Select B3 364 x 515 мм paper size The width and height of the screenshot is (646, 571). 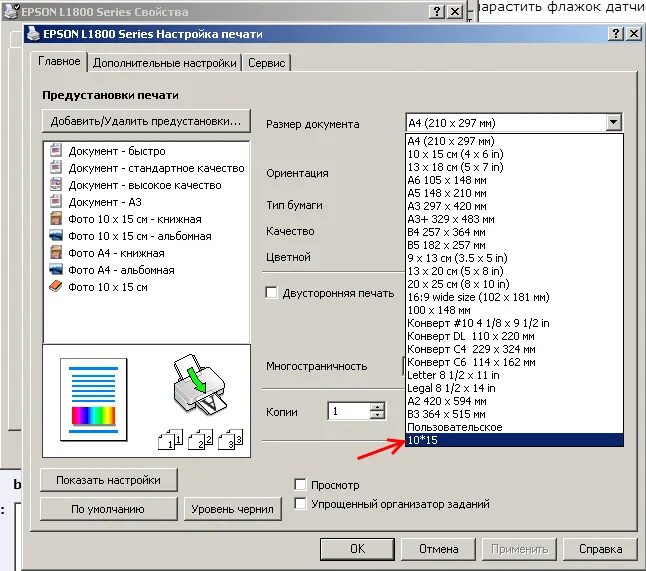514,414
